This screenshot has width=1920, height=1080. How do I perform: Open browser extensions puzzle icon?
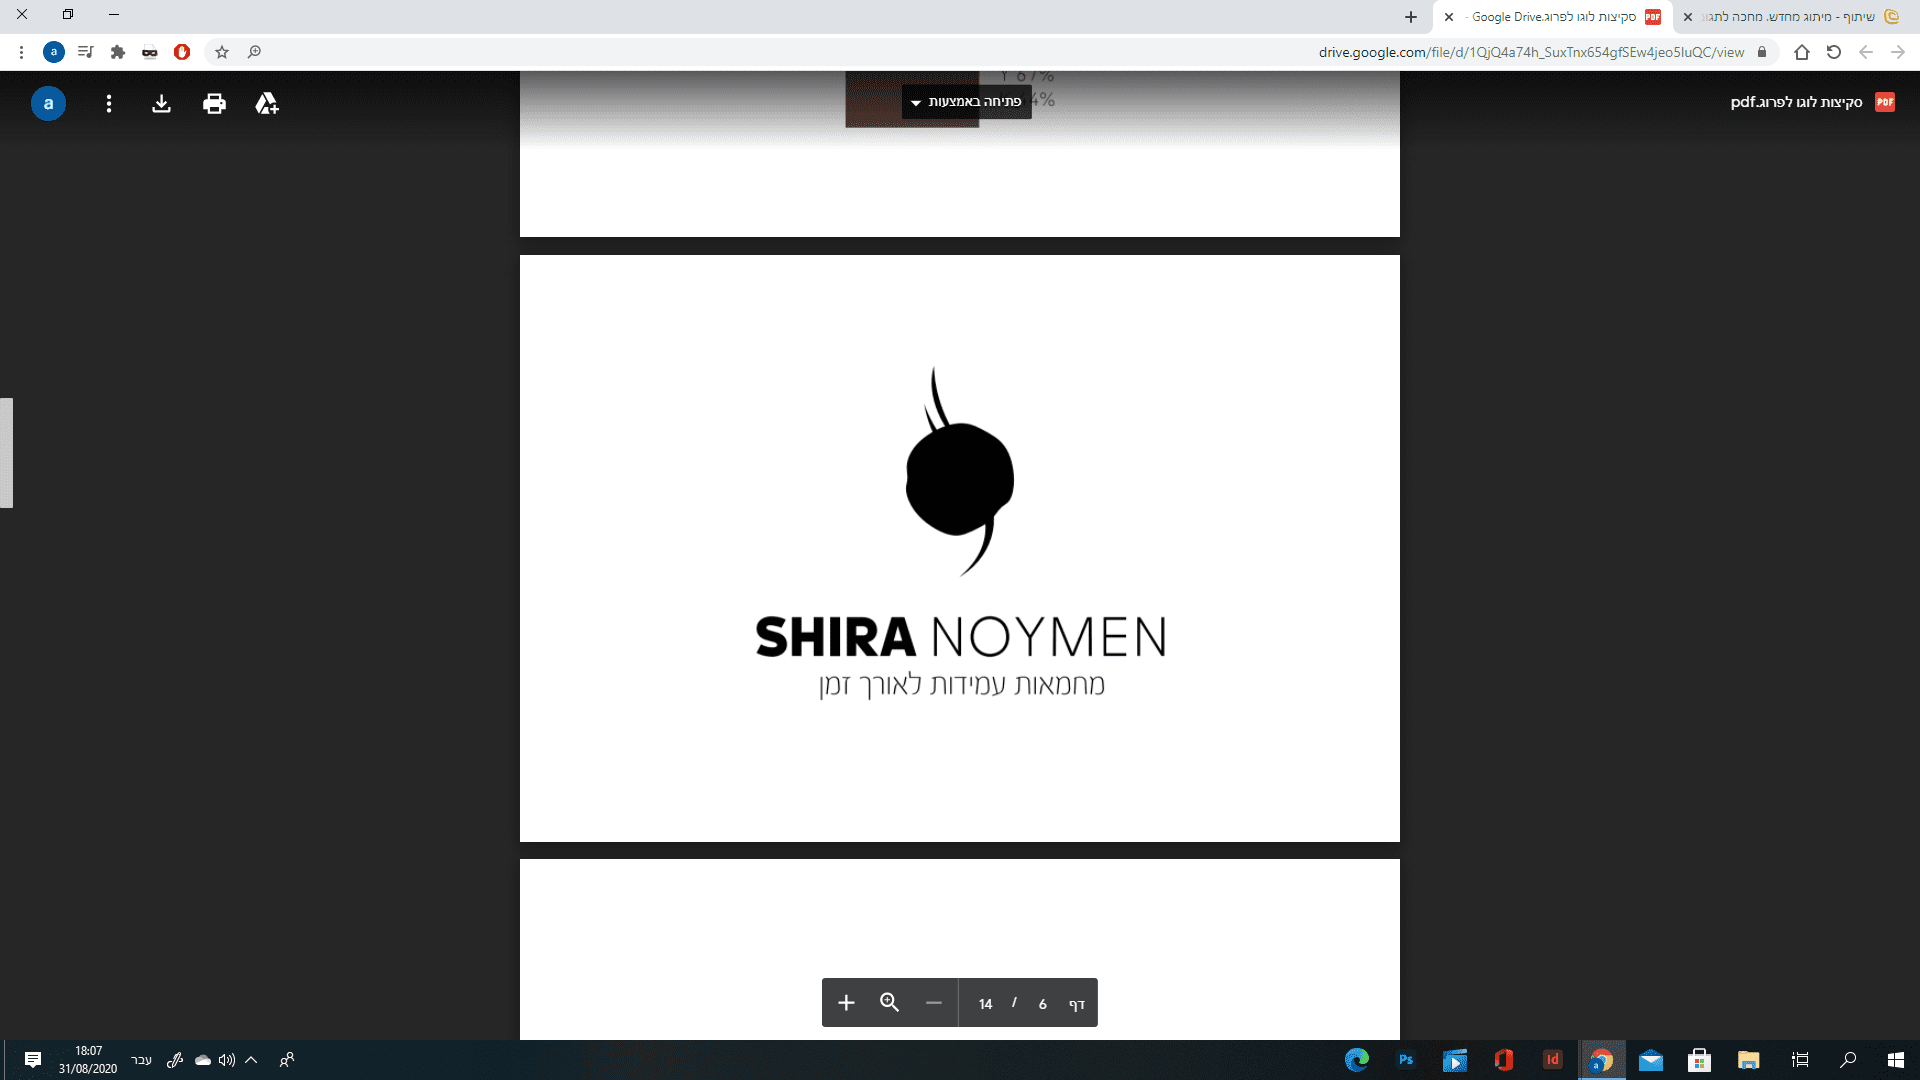[x=118, y=52]
